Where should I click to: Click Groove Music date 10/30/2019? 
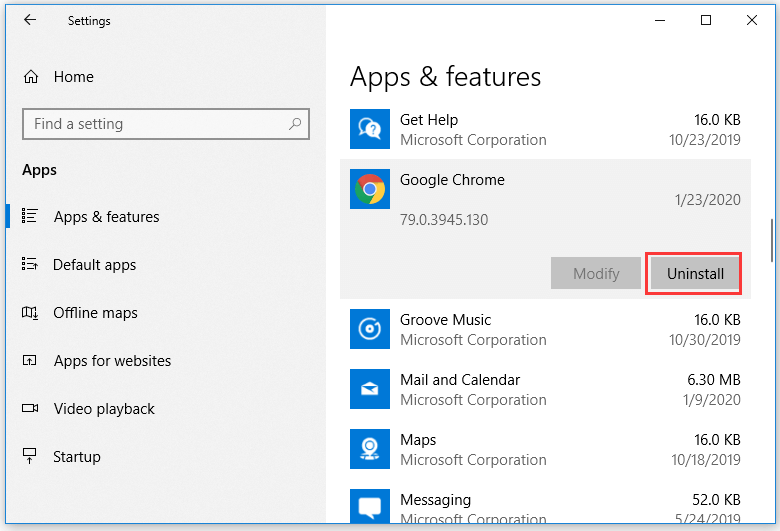(705, 340)
